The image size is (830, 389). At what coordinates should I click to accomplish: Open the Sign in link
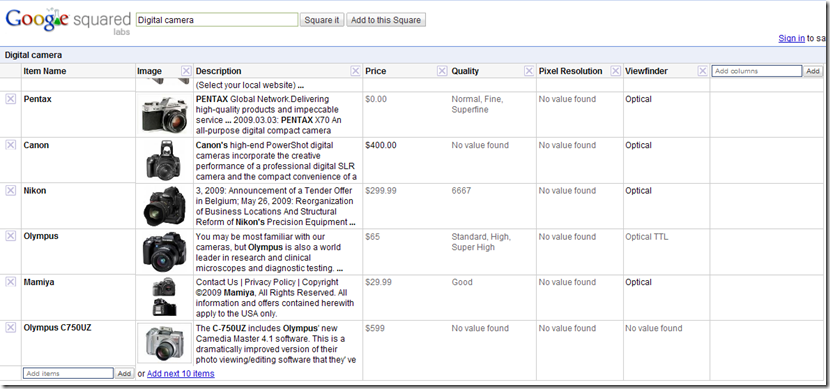pos(791,38)
